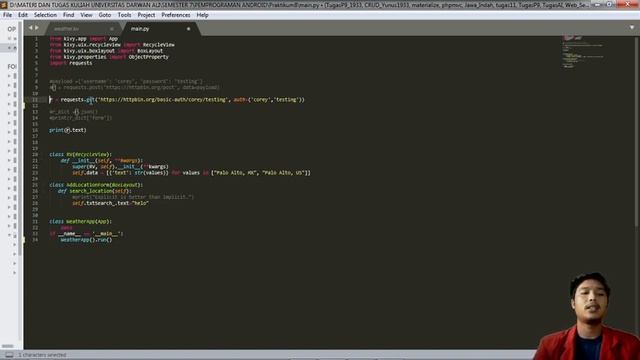The height and width of the screenshot is (360, 640).
Task: Click the 'import requests' line
Action: pos(71,63)
